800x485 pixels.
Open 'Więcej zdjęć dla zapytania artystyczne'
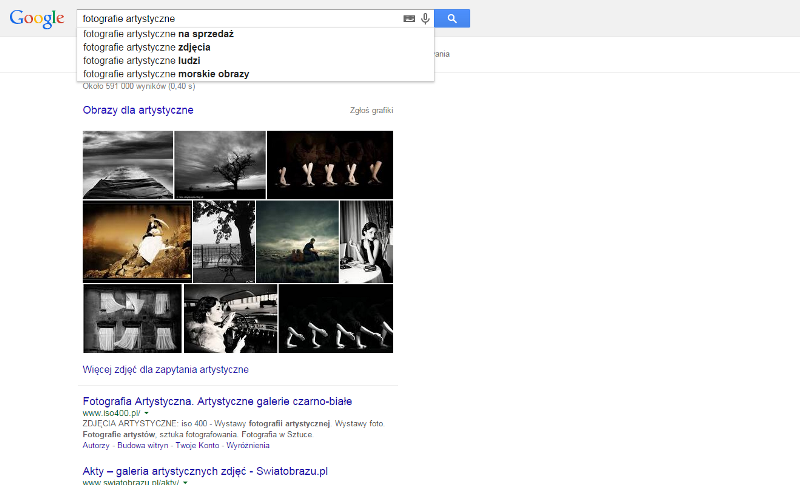(x=165, y=370)
